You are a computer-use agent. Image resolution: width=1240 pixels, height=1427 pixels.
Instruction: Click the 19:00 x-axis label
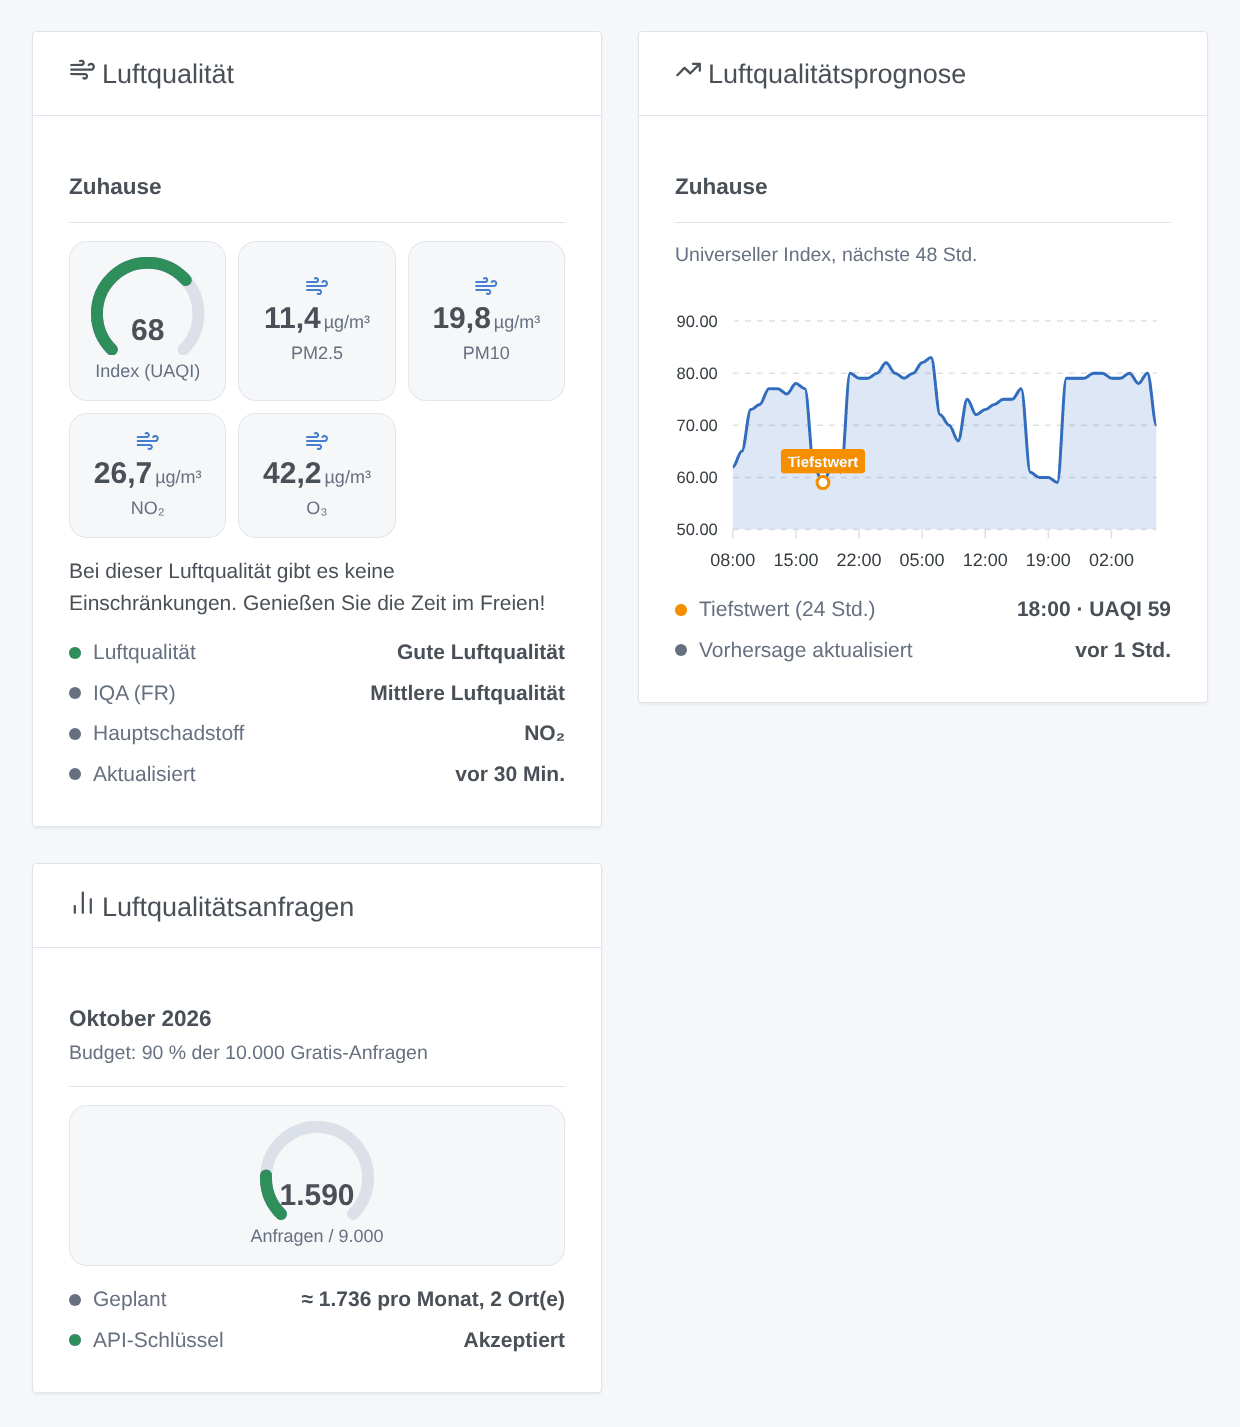coord(1048,560)
